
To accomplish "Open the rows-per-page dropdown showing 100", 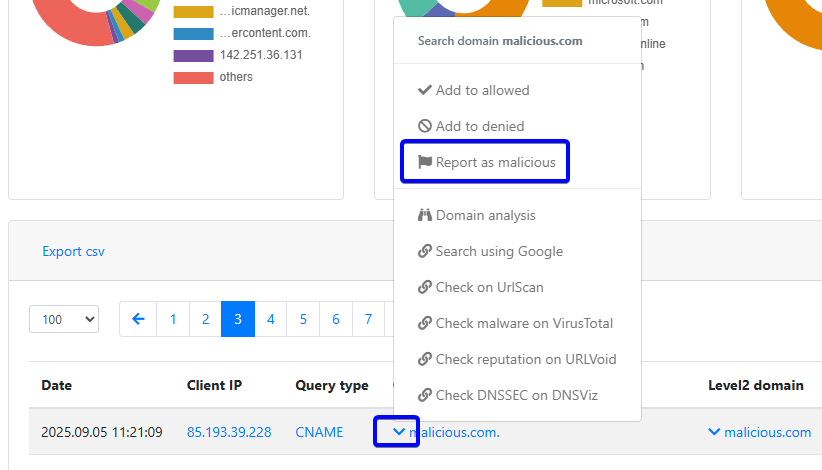I will coord(64,319).
